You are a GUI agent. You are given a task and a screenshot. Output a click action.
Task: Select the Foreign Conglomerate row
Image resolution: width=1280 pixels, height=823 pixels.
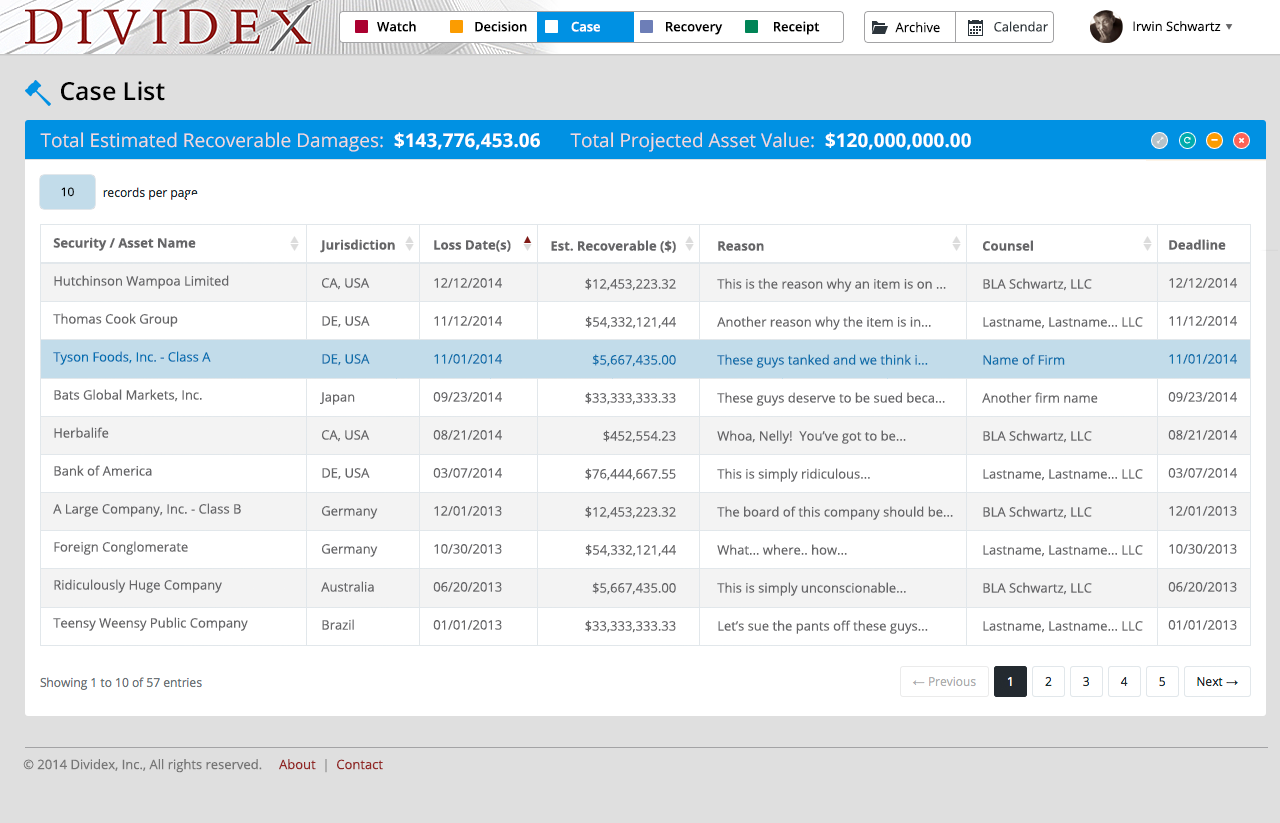(x=645, y=549)
